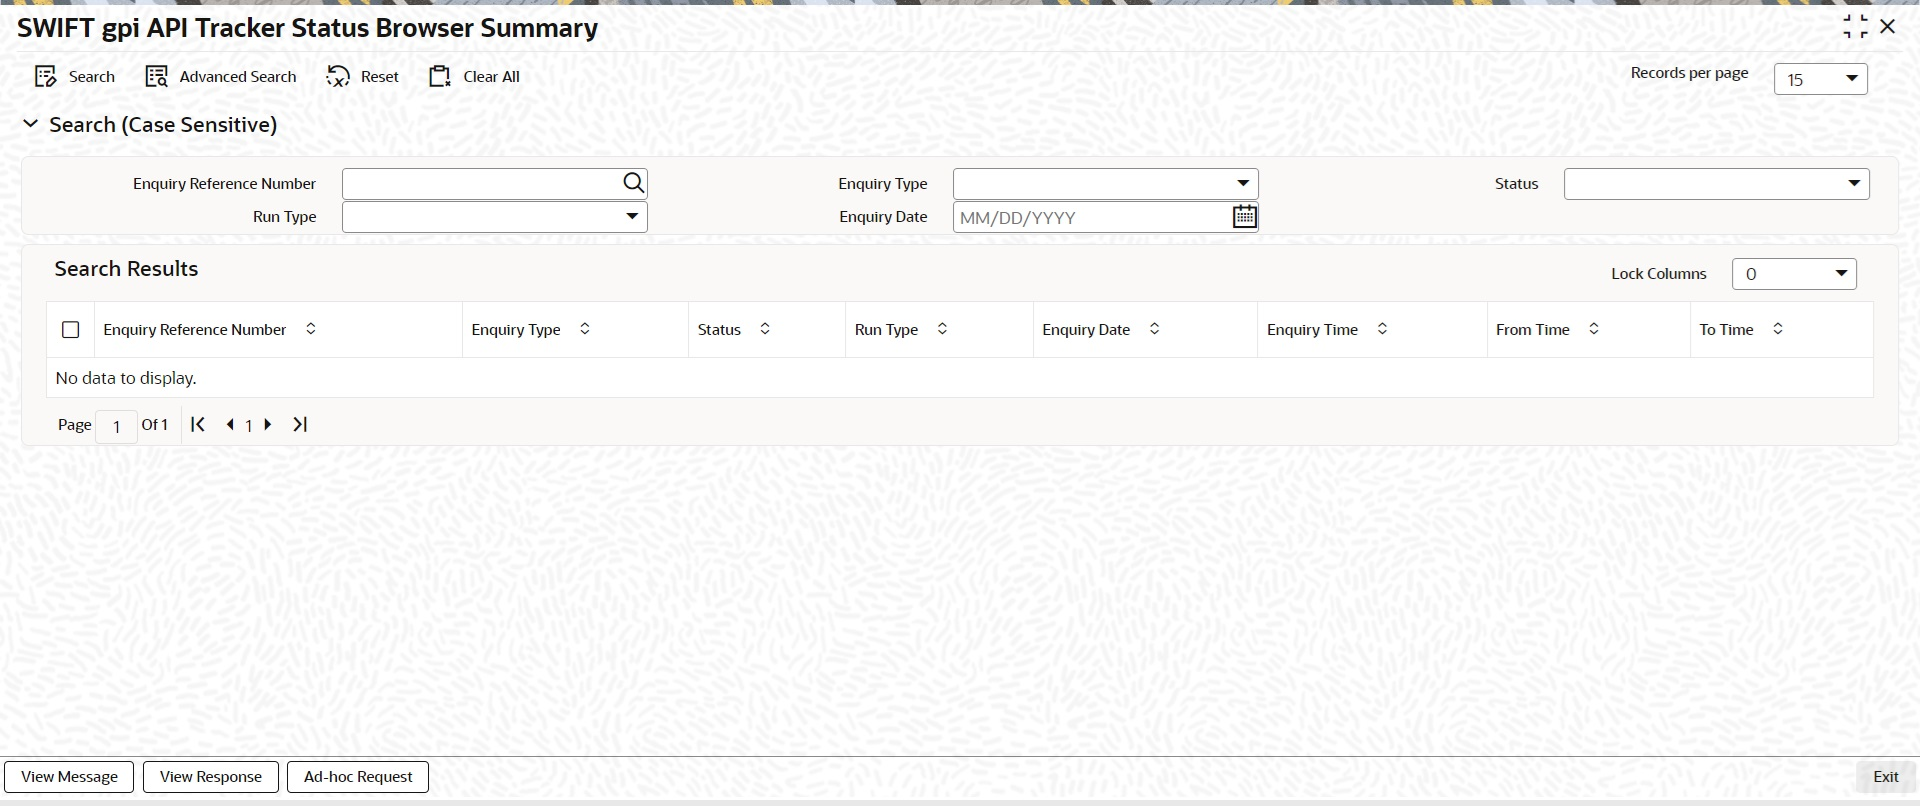Sort by Enquiry Time column
The image size is (1920, 806).
point(1382,329)
